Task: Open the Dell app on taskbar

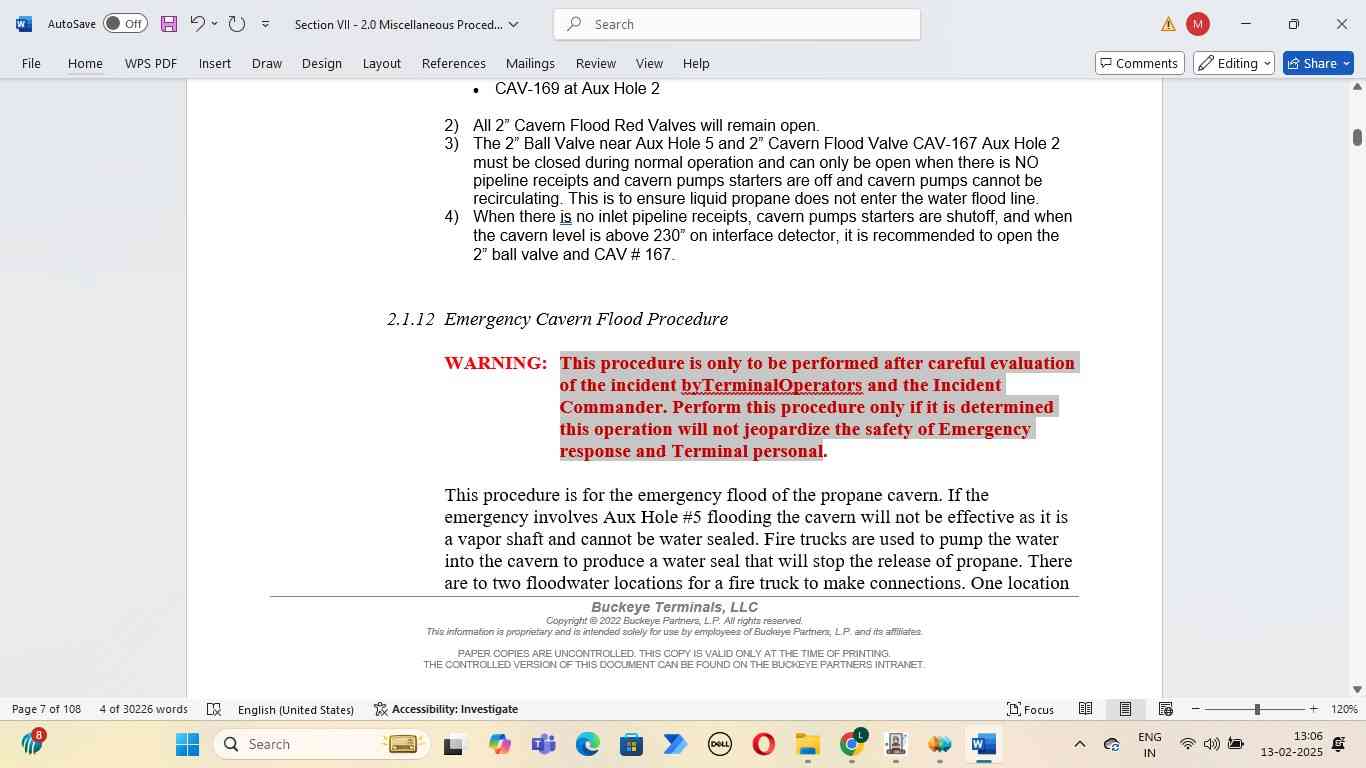Action: (719, 744)
